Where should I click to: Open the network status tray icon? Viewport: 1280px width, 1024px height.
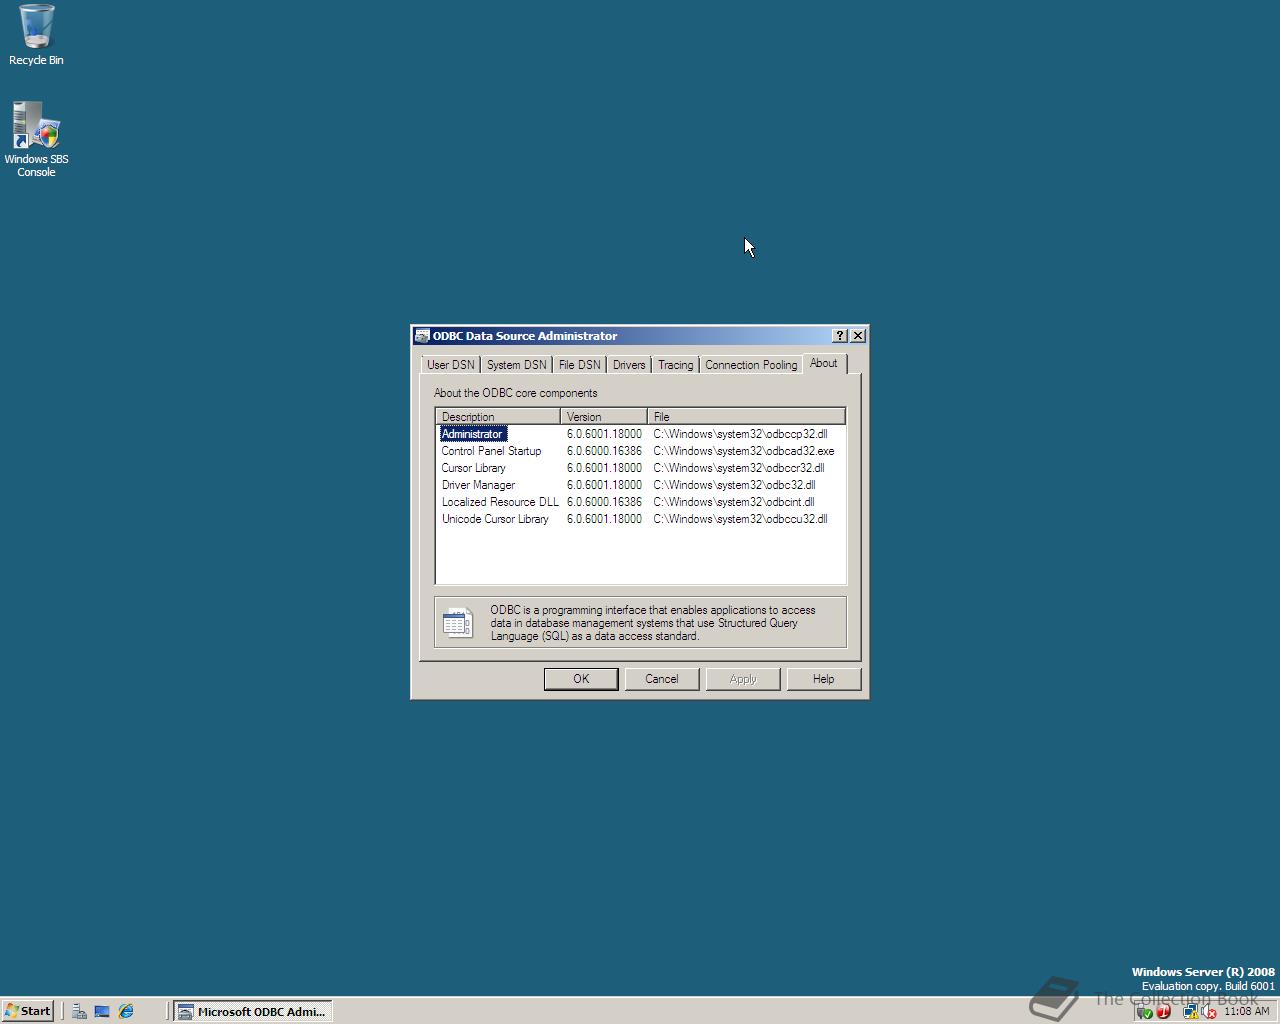[1191, 1011]
